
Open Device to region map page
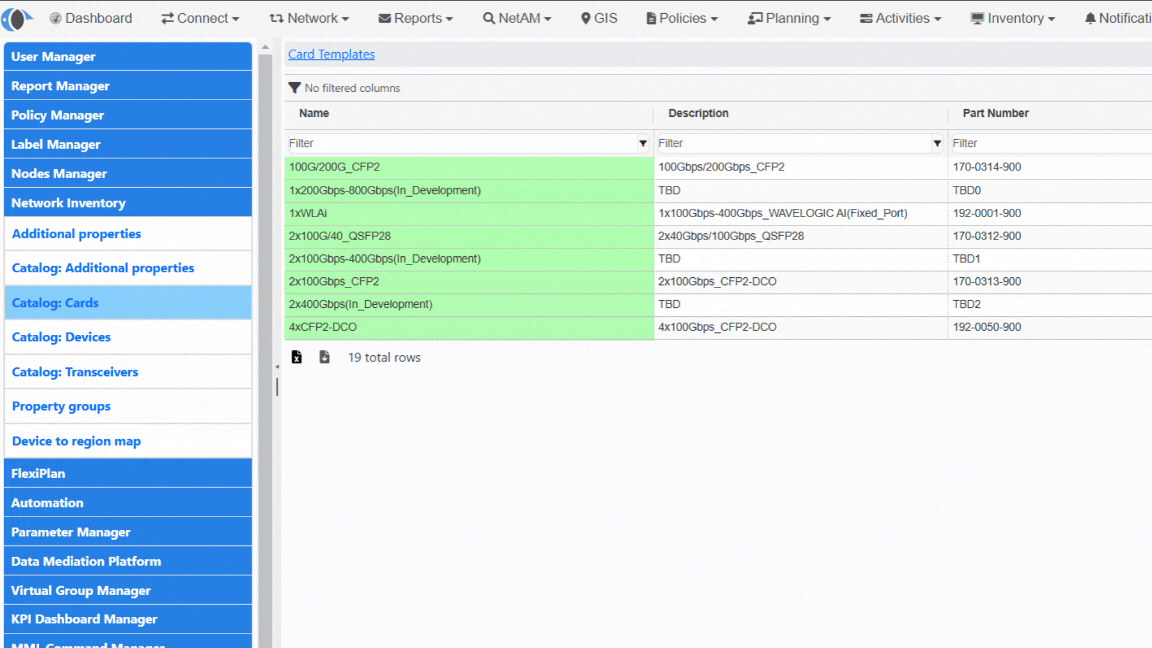pos(128,441)
